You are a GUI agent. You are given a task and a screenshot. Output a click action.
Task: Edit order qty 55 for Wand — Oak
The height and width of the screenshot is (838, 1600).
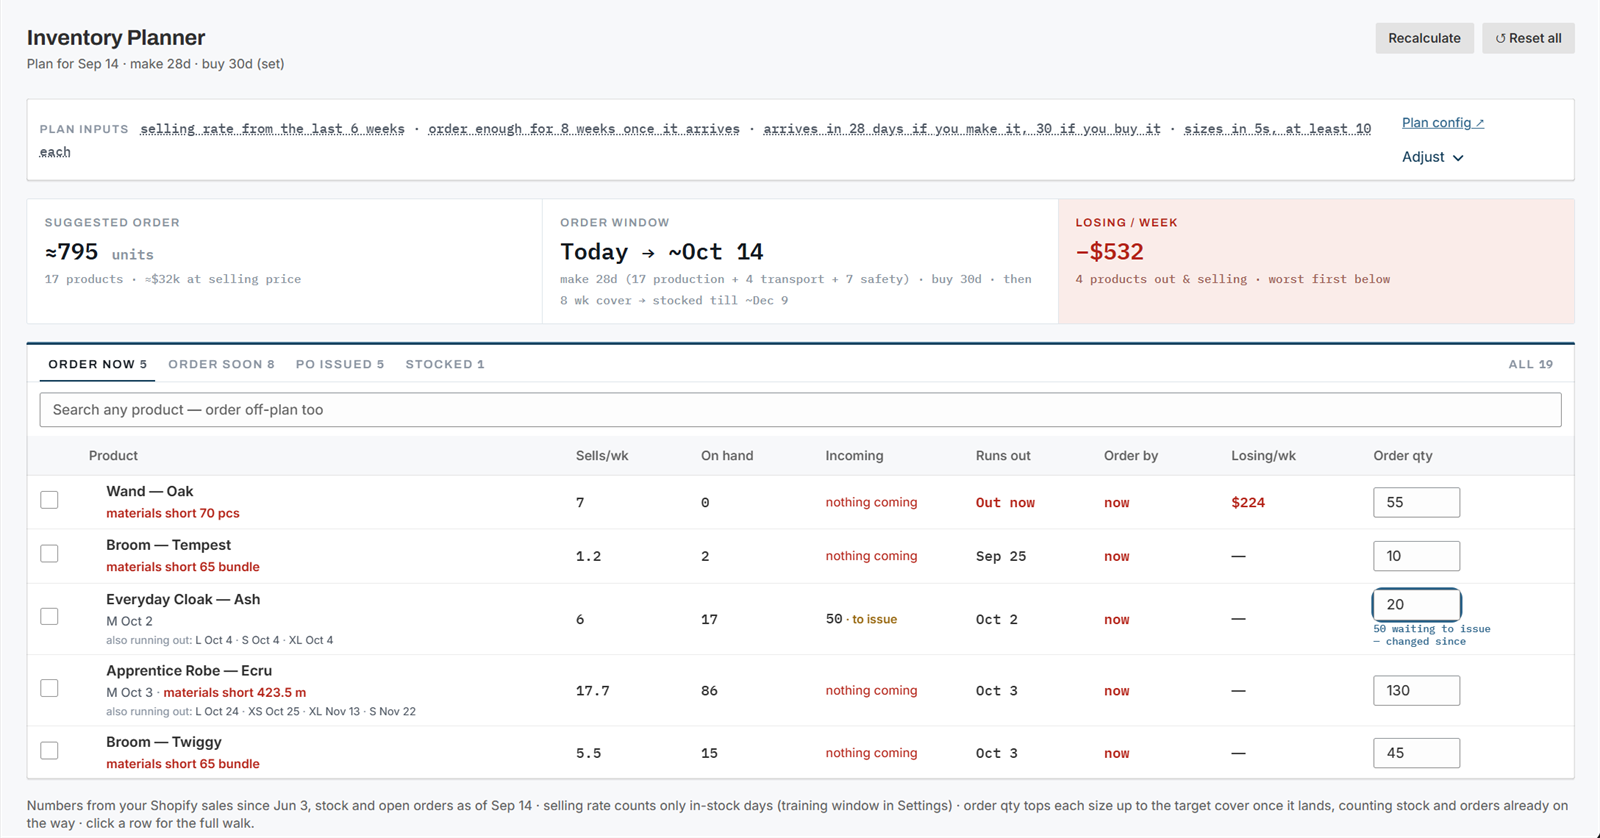pyautogui.click(x=1416, y=502)
